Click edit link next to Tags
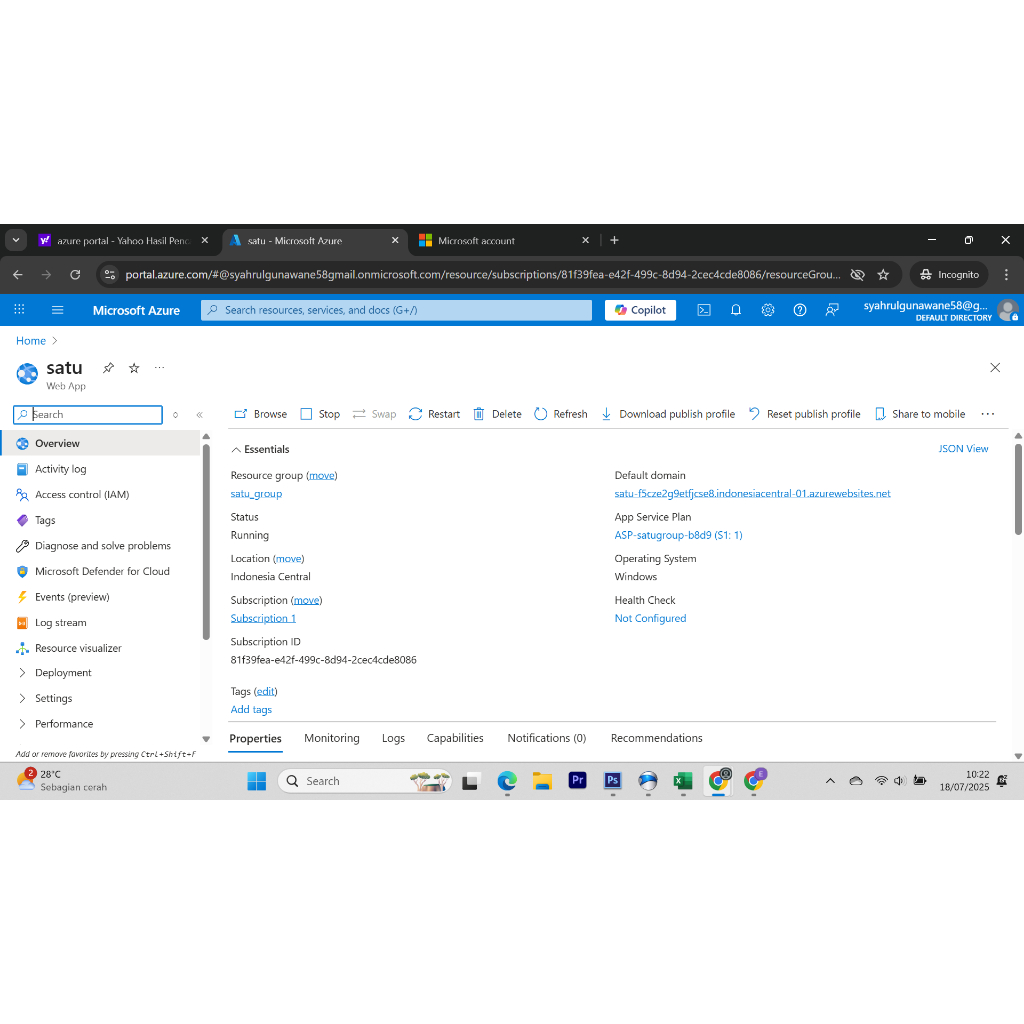The width and height of the screenshot is (1024, 1024). [266, 692]
